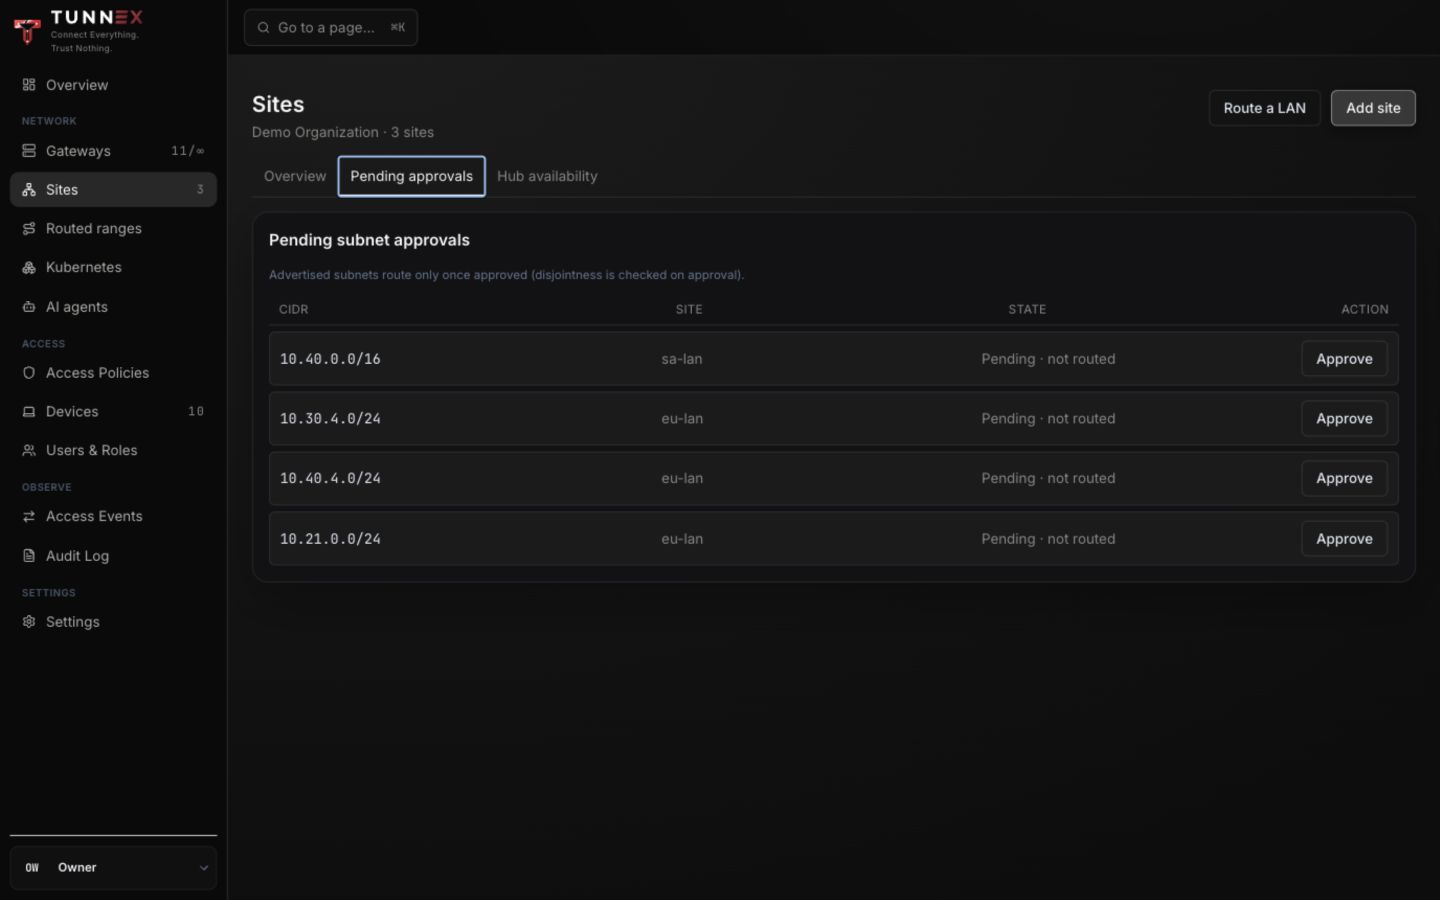Click Pending state of 10.21.0.0/24 row

(x=1048, y=539)
